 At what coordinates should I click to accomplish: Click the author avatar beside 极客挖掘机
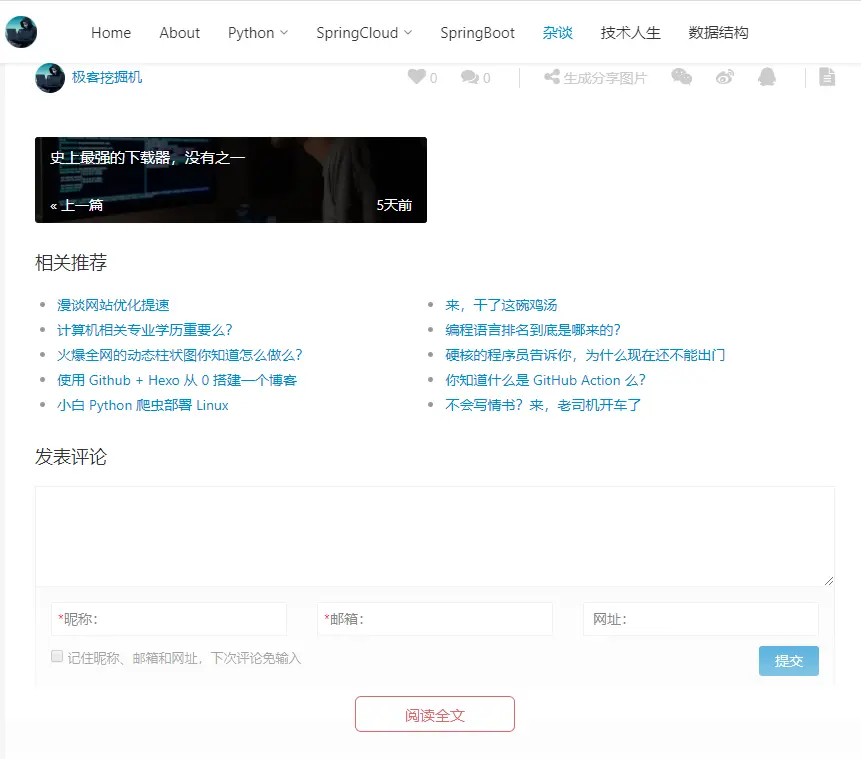coord(50,77)
